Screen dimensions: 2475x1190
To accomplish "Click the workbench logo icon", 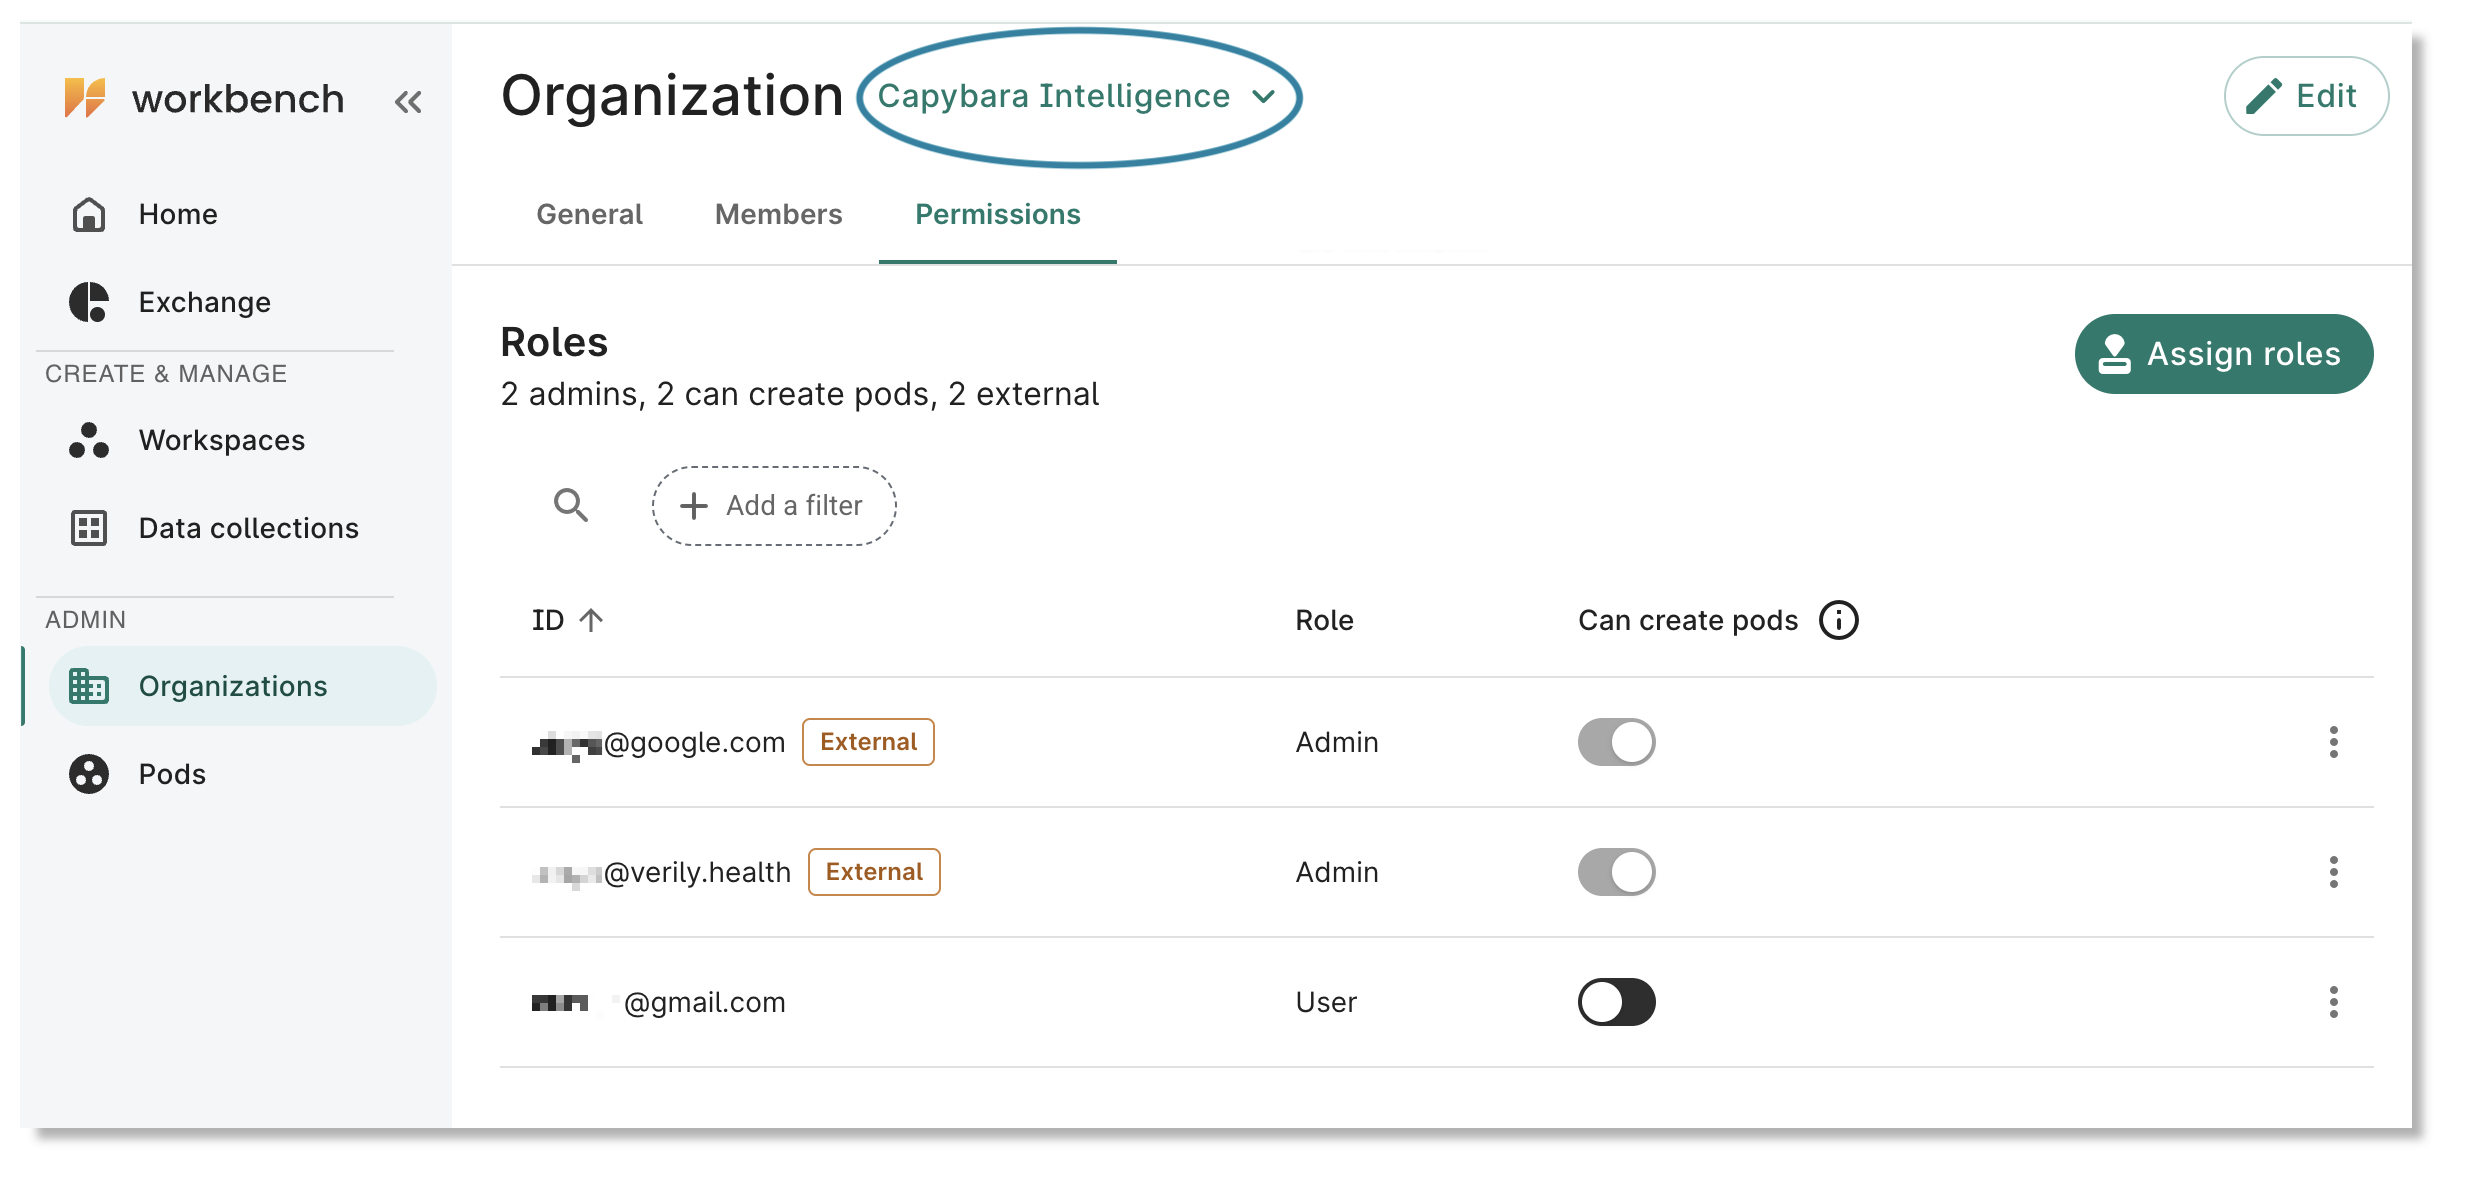I will [88, 97].
